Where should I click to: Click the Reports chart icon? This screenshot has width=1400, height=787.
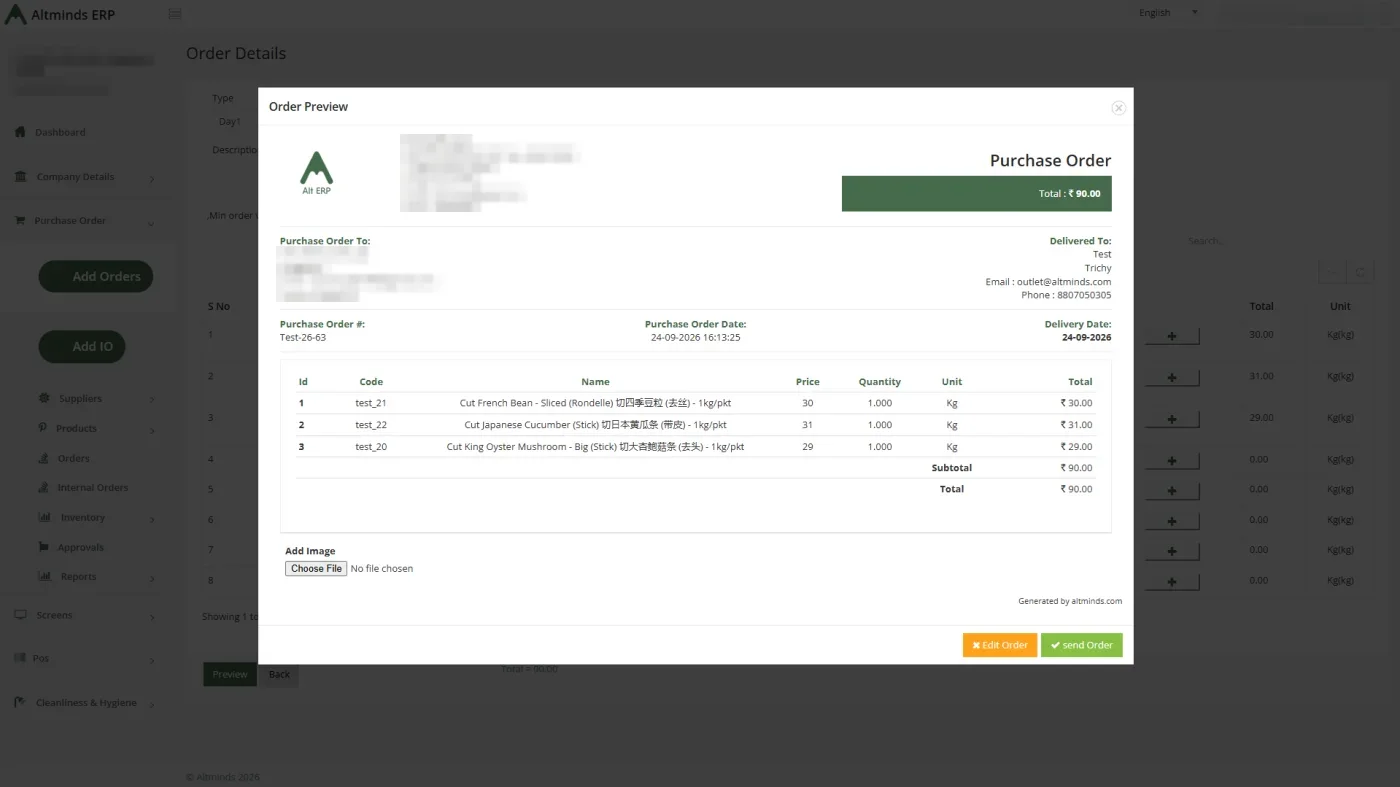(x=44, y=576)
